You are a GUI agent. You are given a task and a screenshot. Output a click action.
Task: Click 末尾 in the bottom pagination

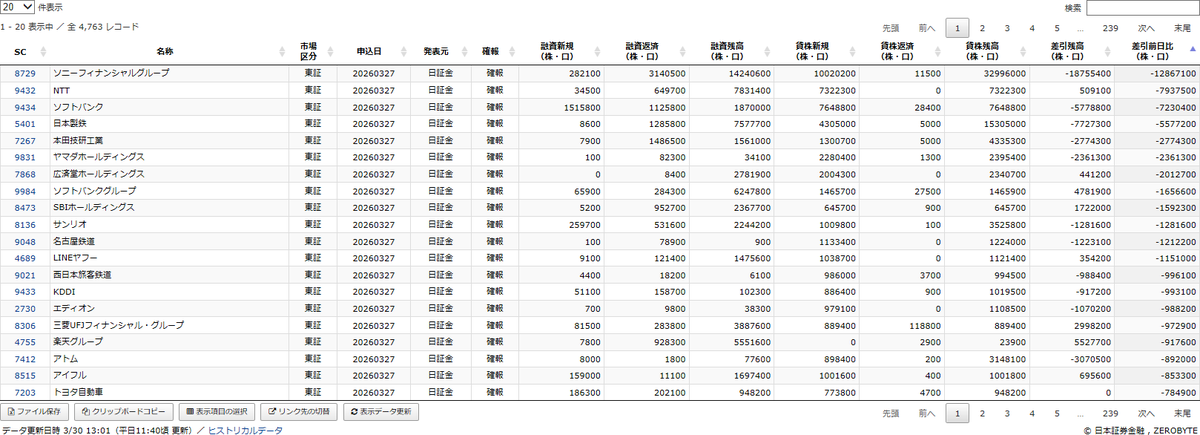(1182, 413)
